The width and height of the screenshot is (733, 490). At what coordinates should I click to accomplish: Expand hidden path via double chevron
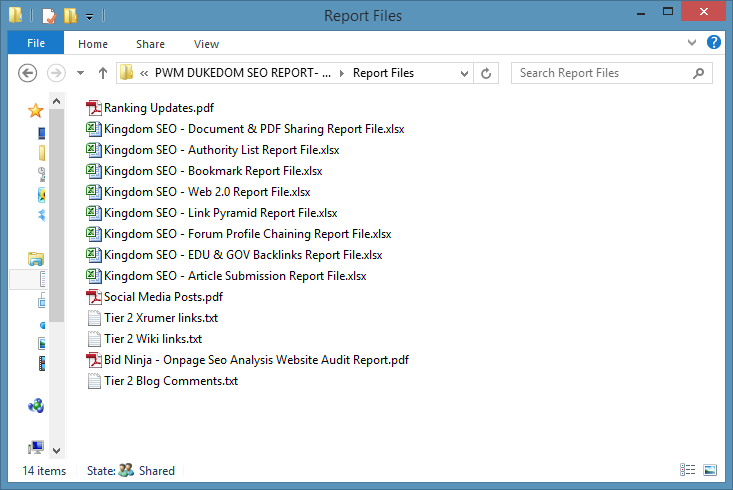[144, 73]
